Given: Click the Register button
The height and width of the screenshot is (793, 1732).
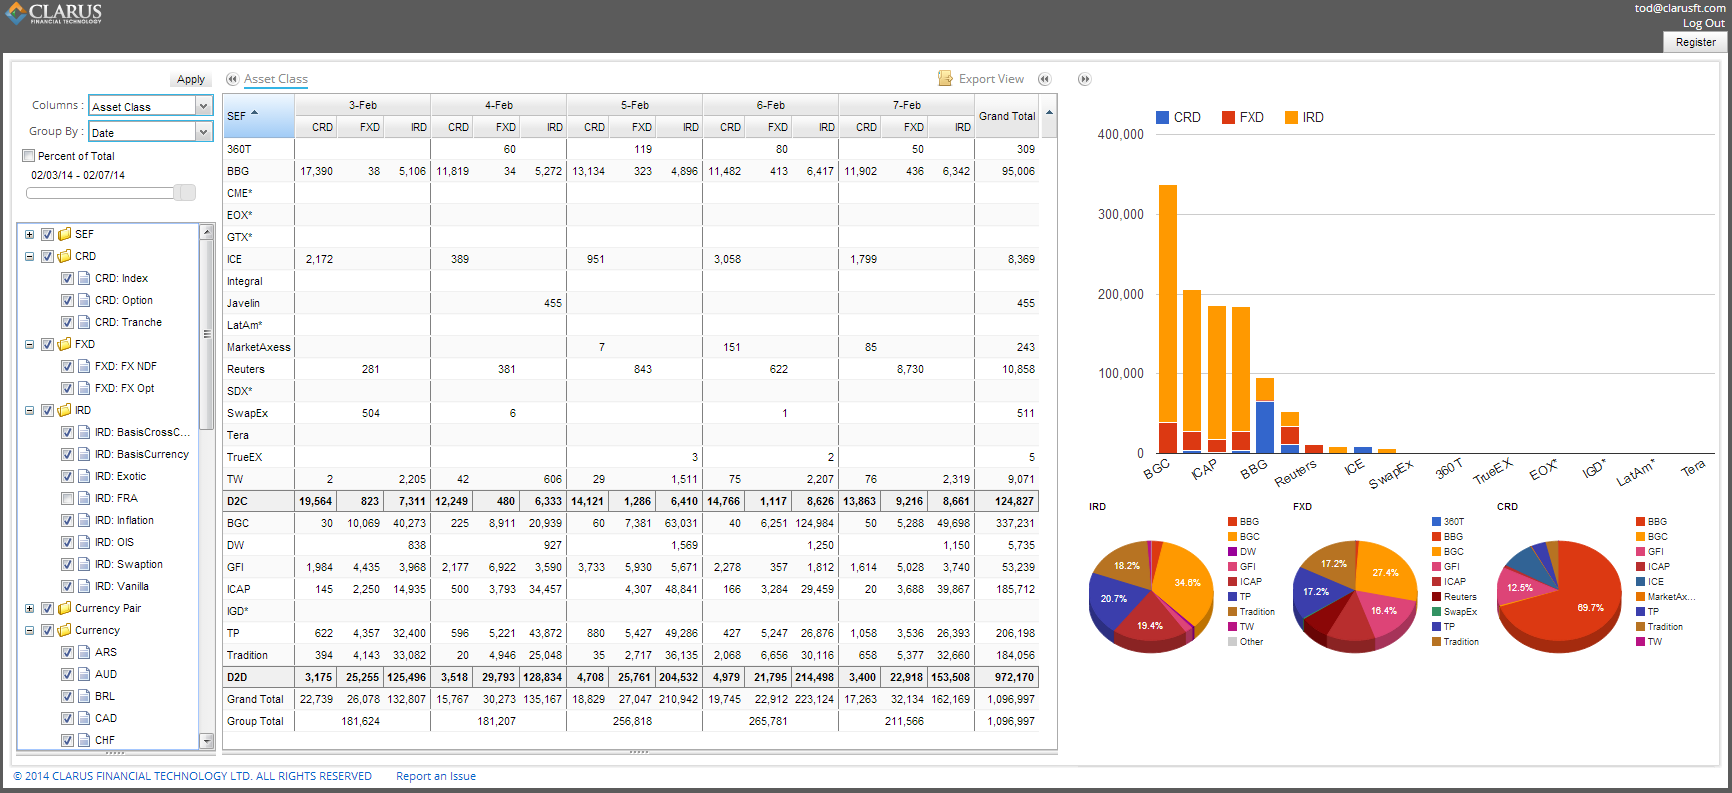Looking at the screenshot, I should [x=1695, y=42].
